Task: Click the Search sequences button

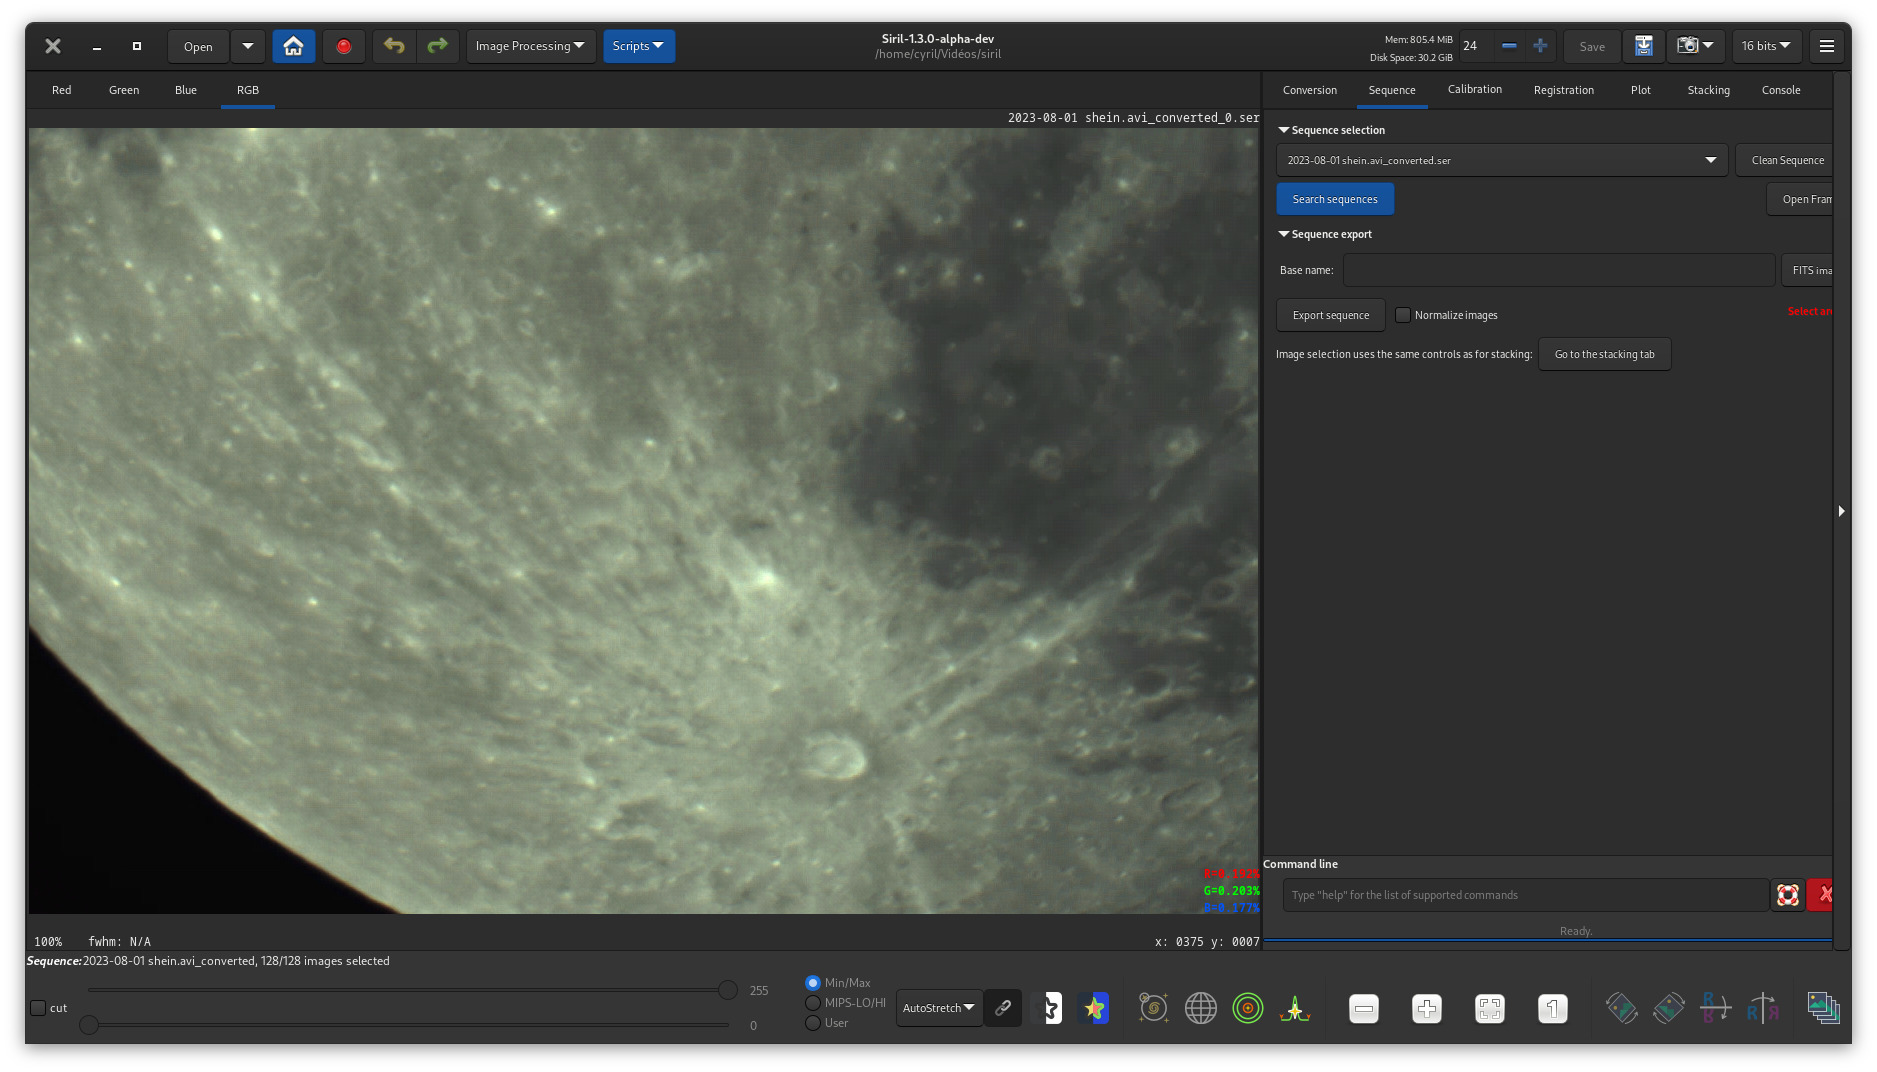Action: [x=1334, y=199]
